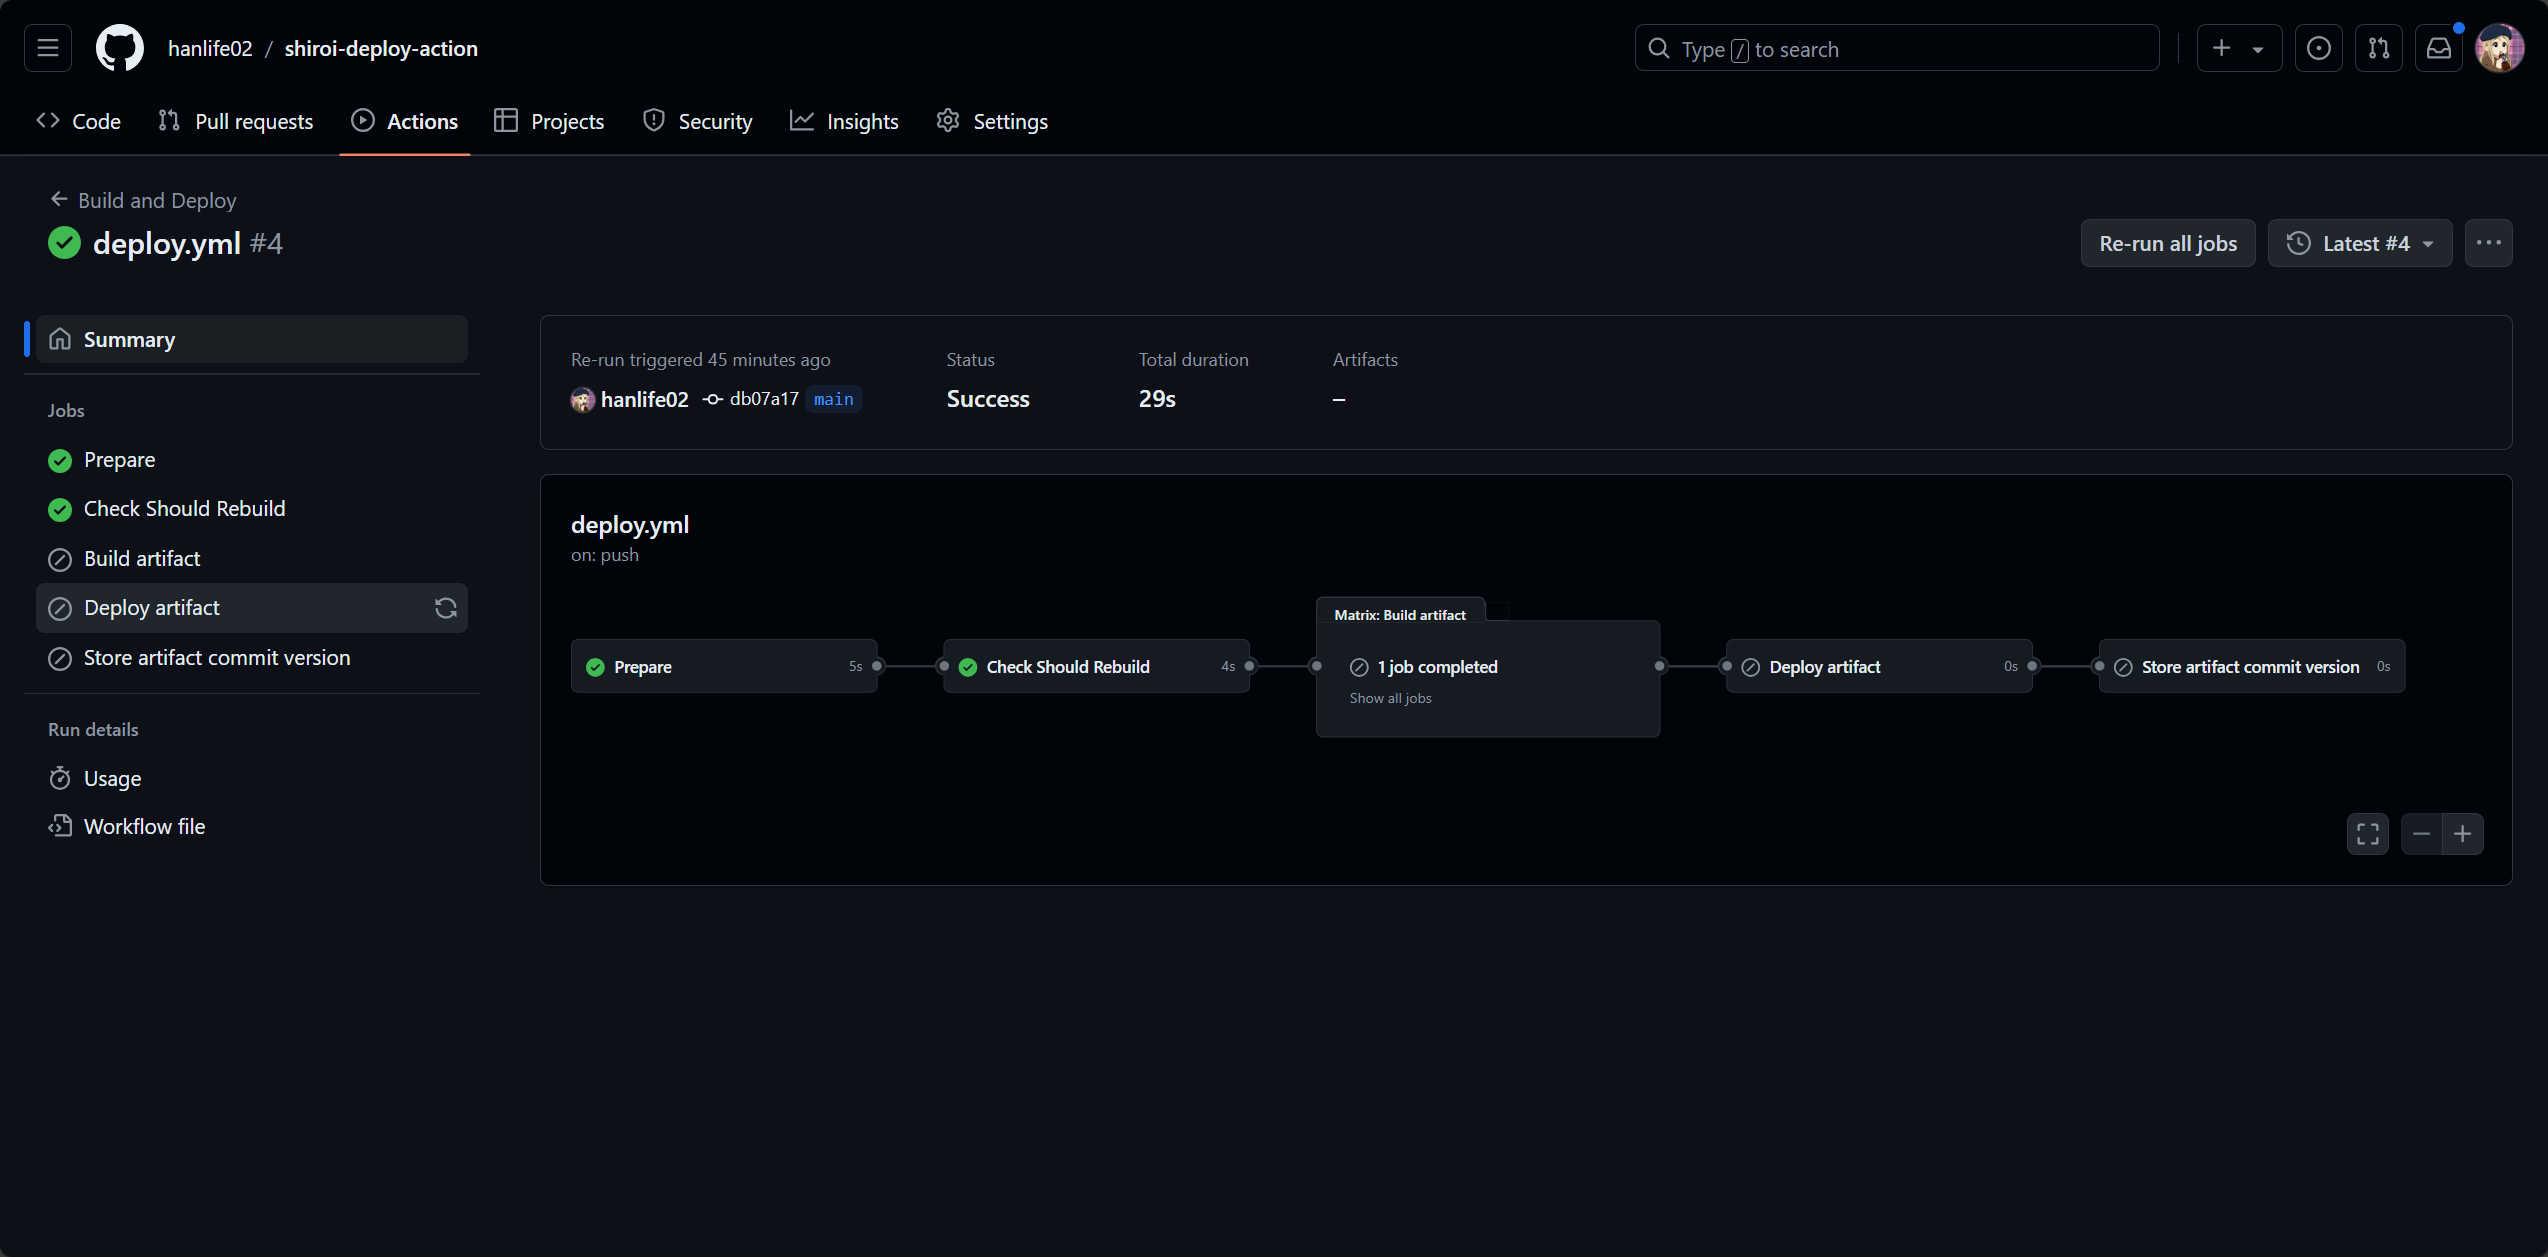Click the GitHub logo home icon
The width and height of the screenshot is (2548, 1257).
(x=119, y=48)
